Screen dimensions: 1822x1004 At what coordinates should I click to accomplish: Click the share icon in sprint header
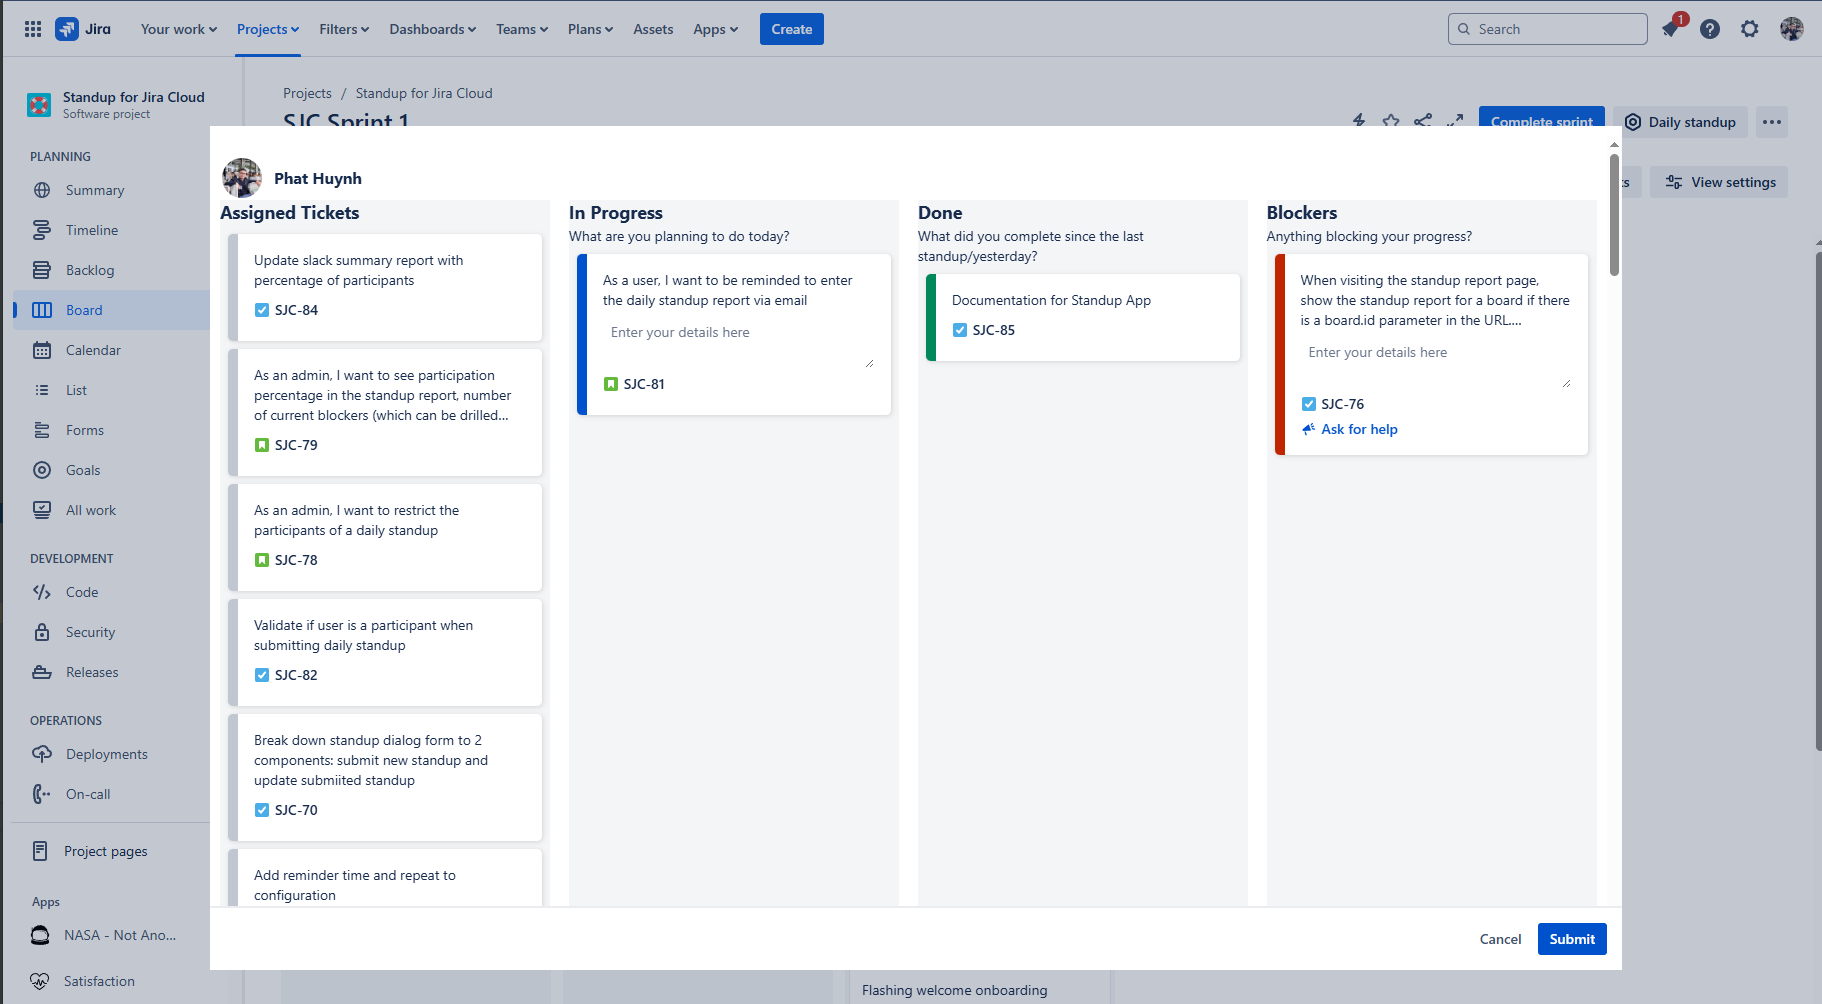click(1423, 120)
